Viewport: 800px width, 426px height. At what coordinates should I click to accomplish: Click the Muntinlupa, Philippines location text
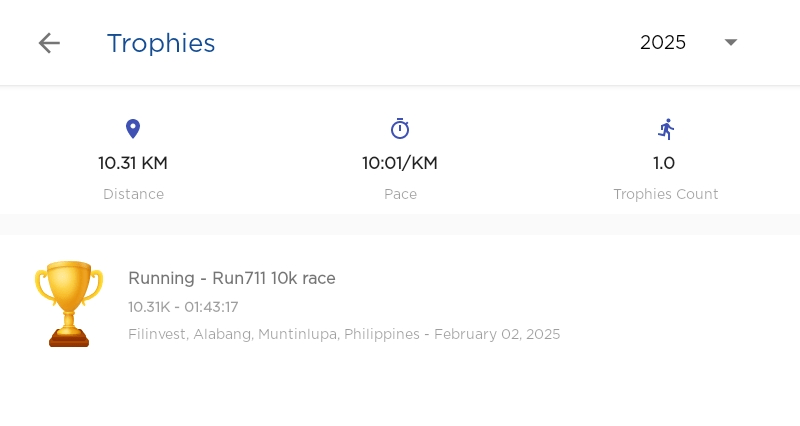[338, 334]
